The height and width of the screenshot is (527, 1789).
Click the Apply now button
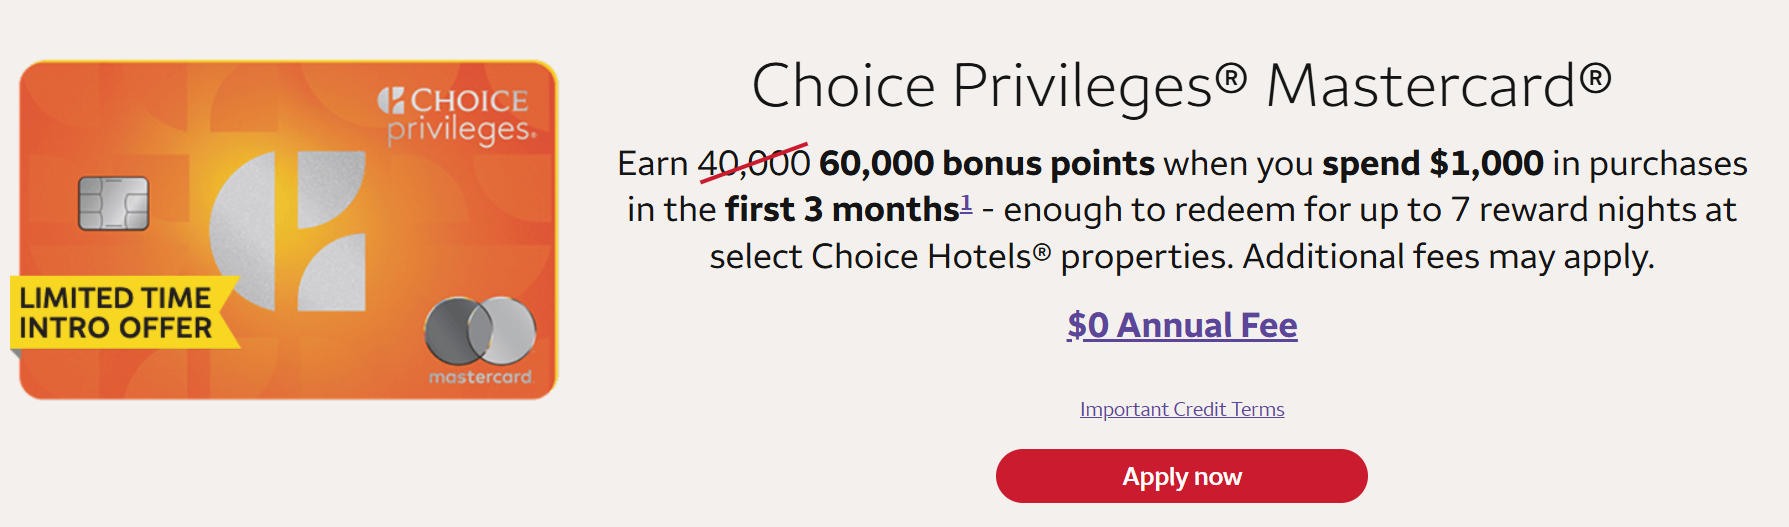pyautogui.click(x=1181, y=476)
